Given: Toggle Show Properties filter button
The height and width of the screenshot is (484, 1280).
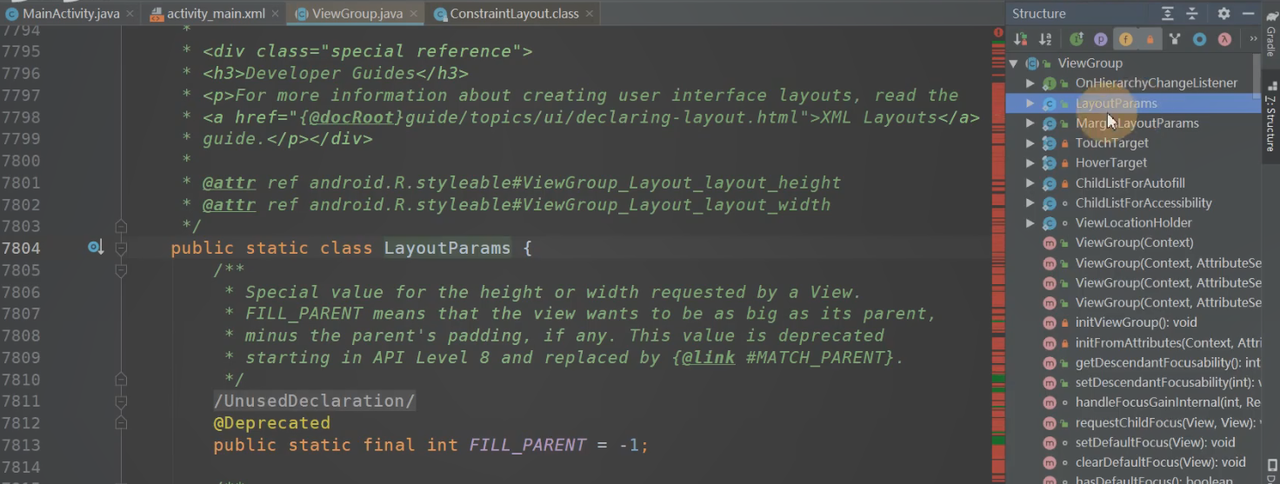Looking at the screenshot, I should tap(1100, 39).
